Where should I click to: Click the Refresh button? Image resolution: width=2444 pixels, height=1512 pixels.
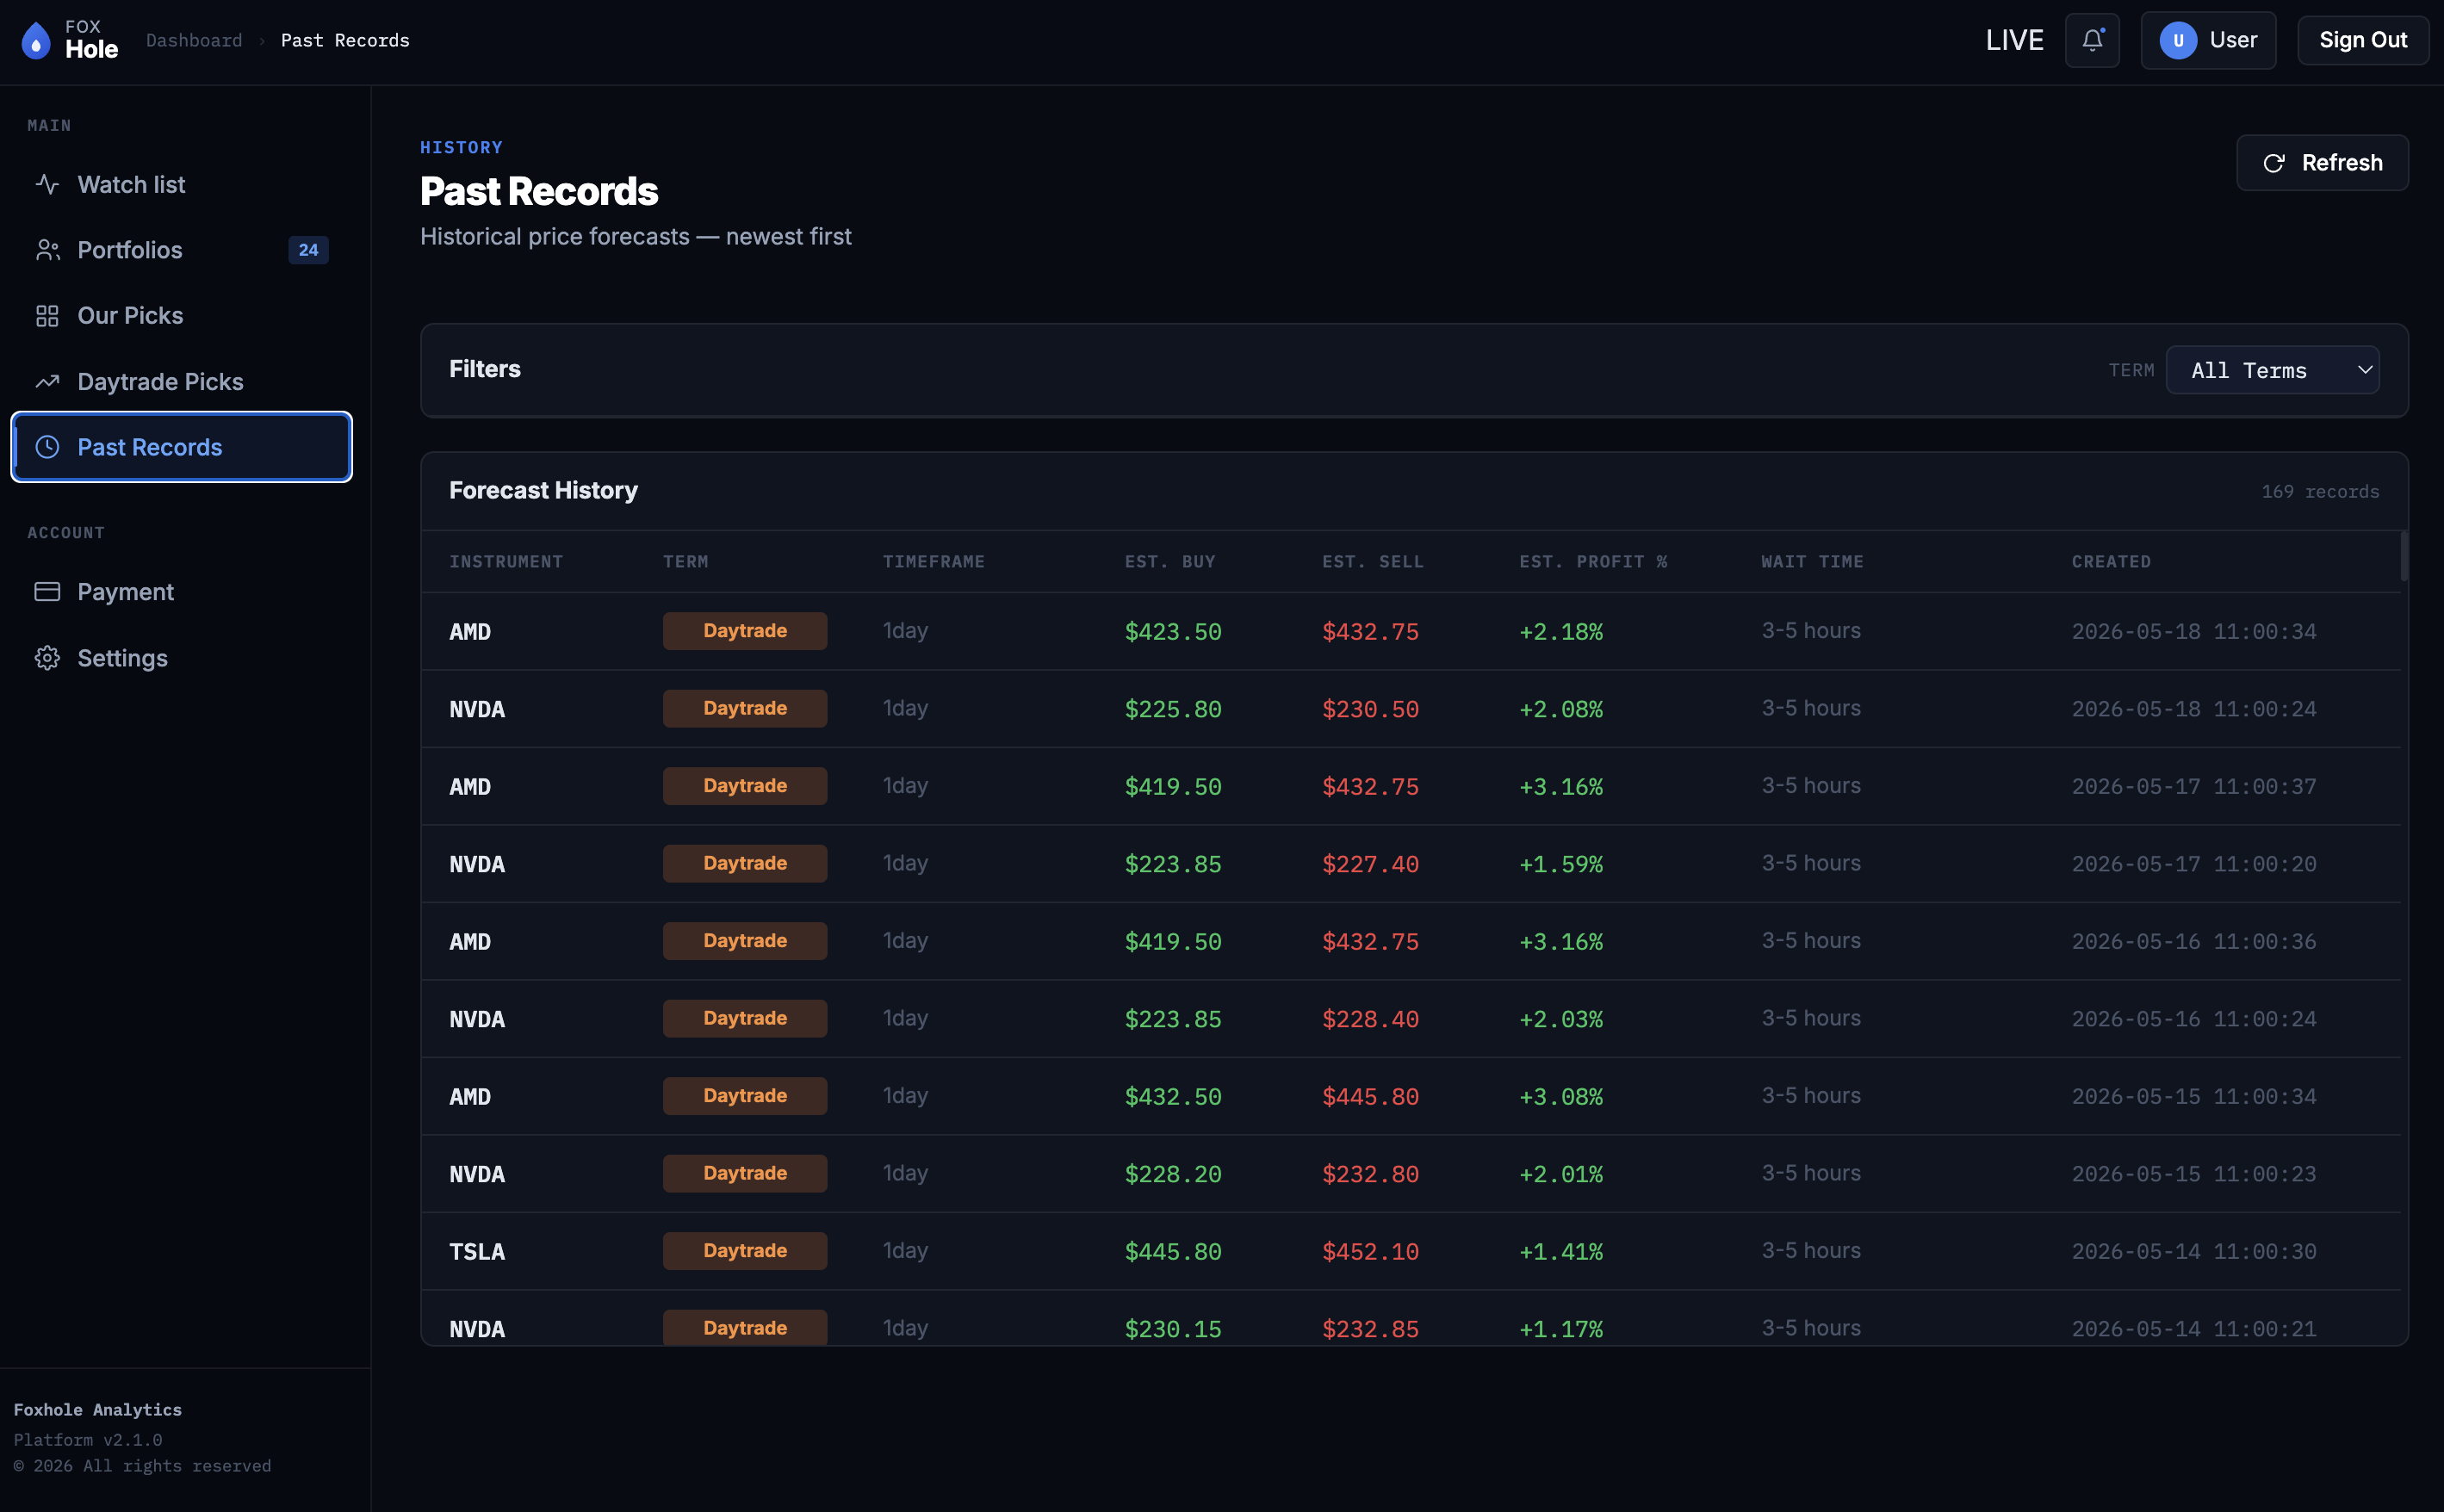tap(2322, 163)
